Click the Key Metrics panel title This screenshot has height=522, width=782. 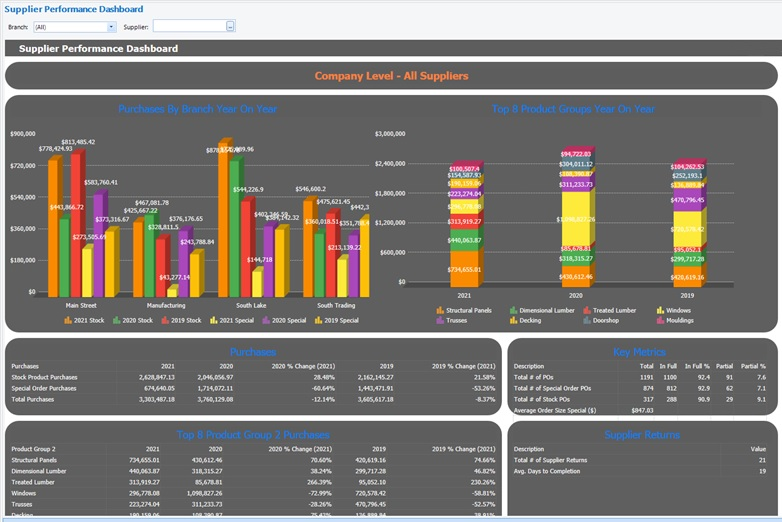(x=639, y=352)
